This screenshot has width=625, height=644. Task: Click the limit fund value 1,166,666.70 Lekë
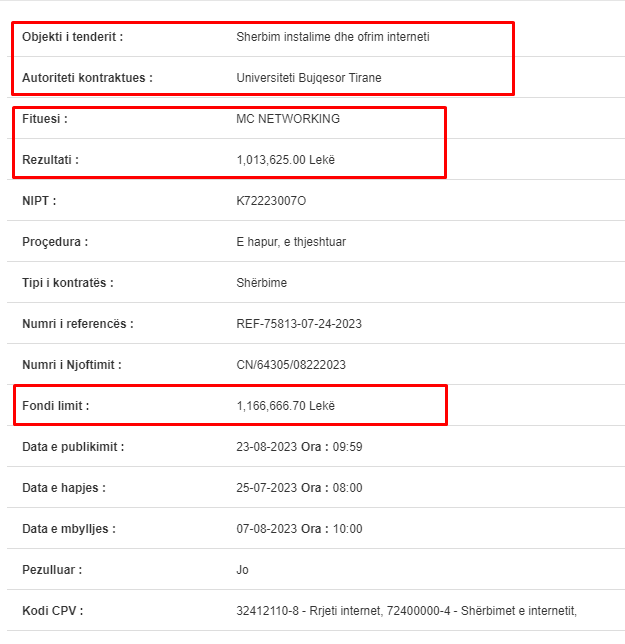[x=285, y=406]
